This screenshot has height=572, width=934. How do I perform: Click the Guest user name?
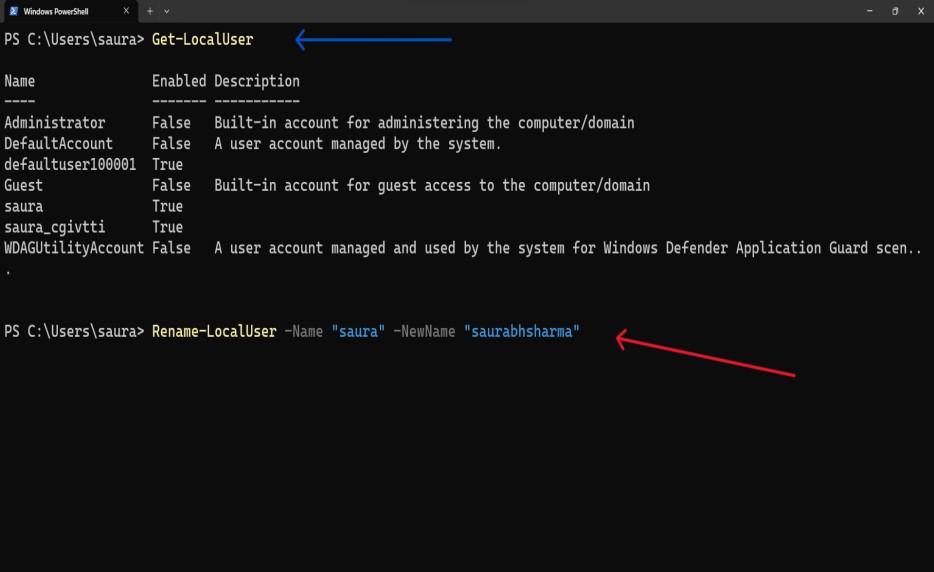pyautogui.click(x=23, y=185)
